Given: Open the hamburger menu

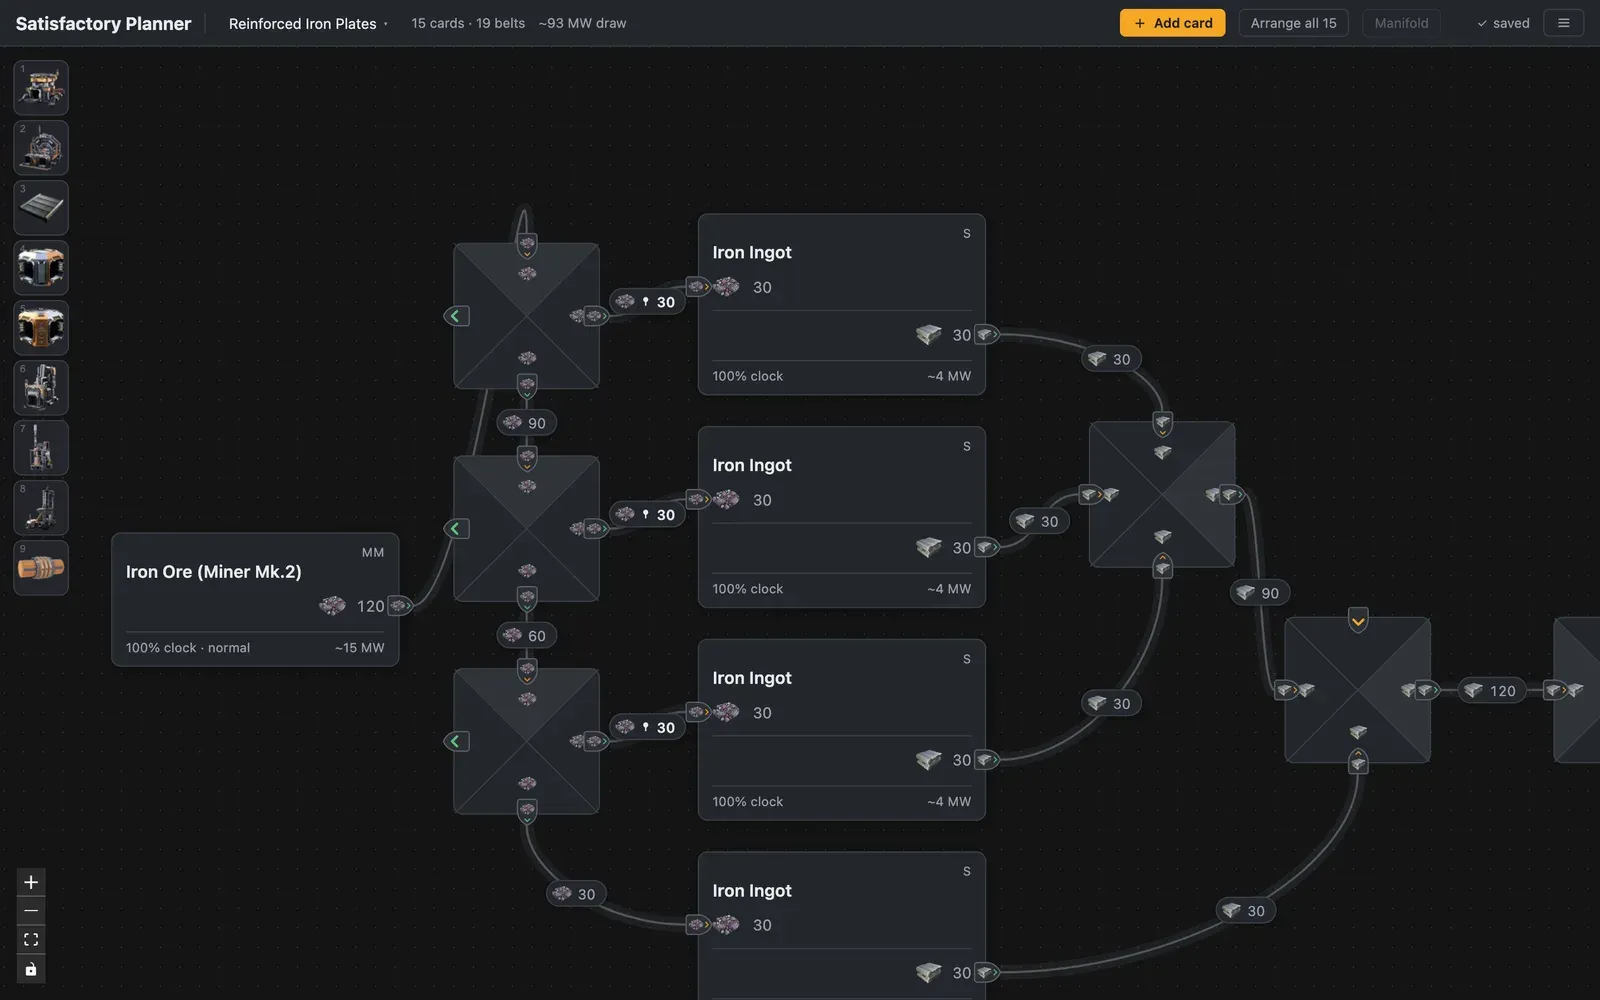Looking at the screenshot, I should pos(1564,23).
